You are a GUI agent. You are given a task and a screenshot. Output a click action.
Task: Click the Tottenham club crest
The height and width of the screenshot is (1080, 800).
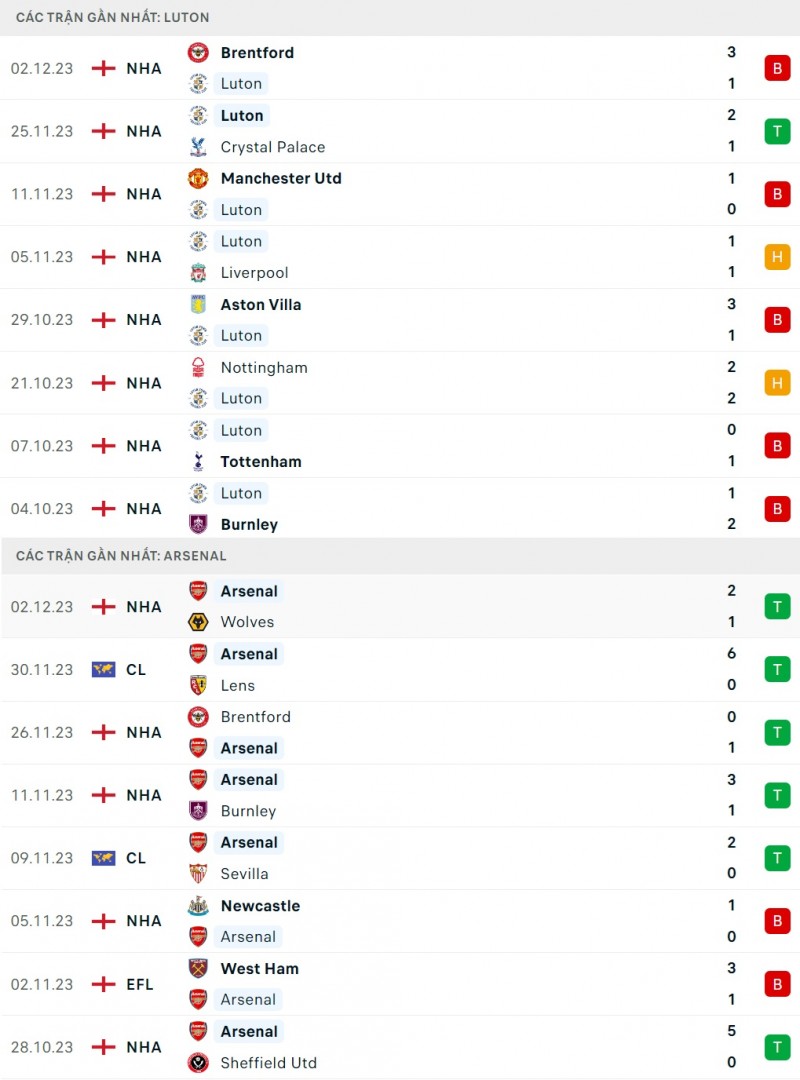pyautogui.click(x=198, y=462)
